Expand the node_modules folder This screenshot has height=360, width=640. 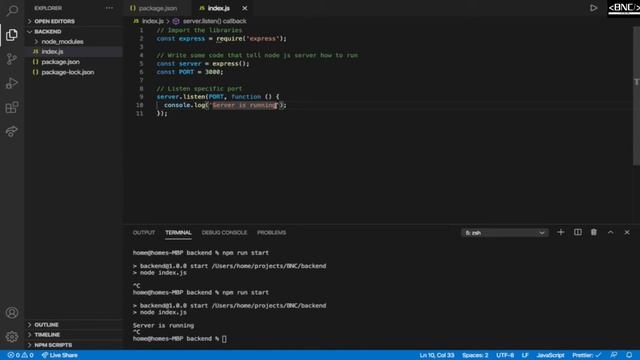pyautogui.click(x=62, y=42)
